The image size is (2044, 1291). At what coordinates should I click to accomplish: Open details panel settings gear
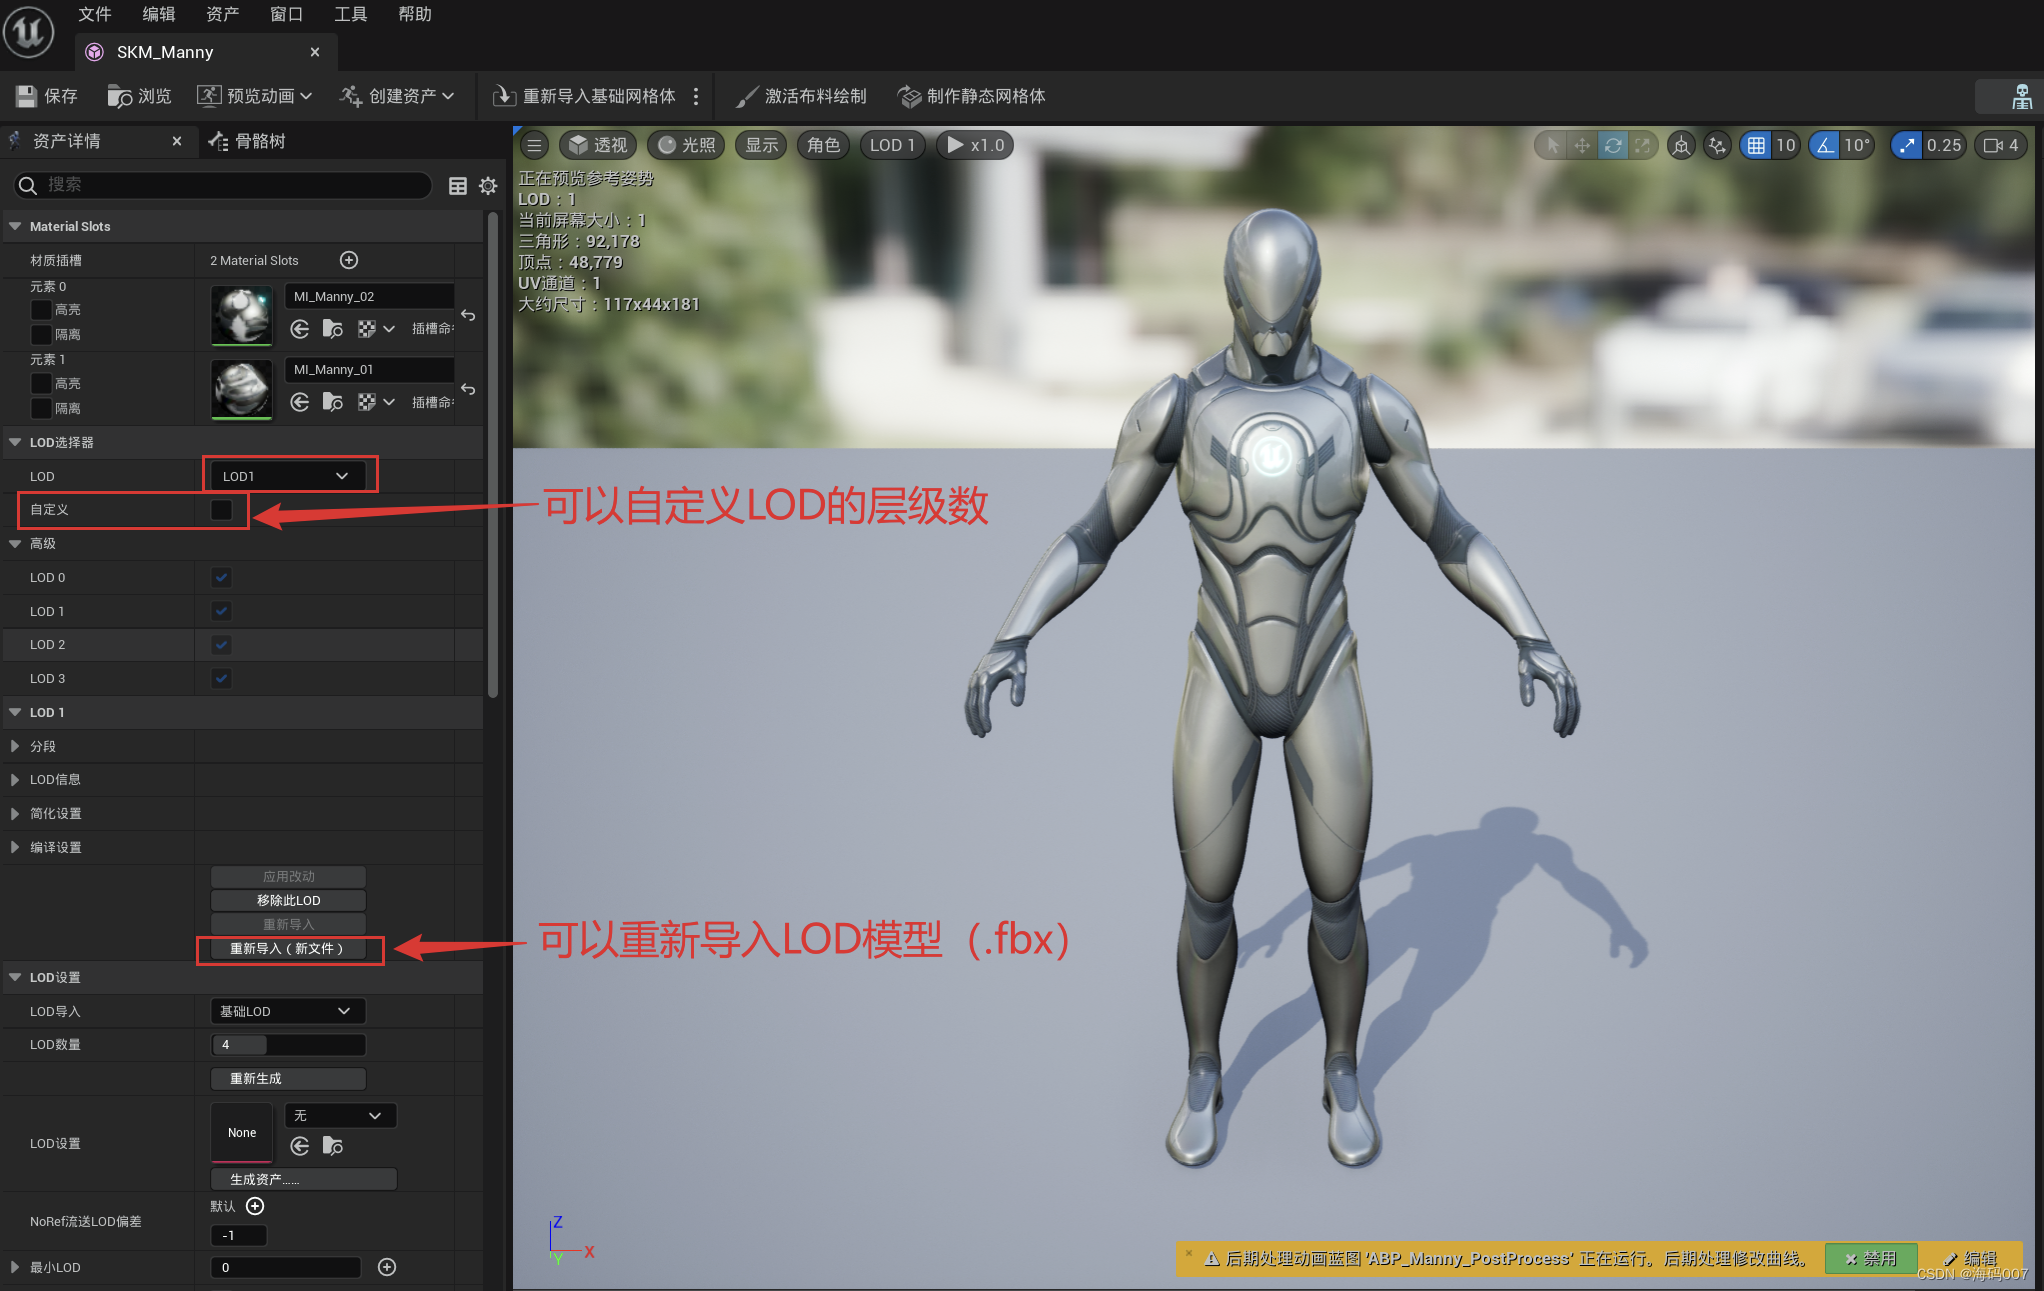tap(488, 186)
